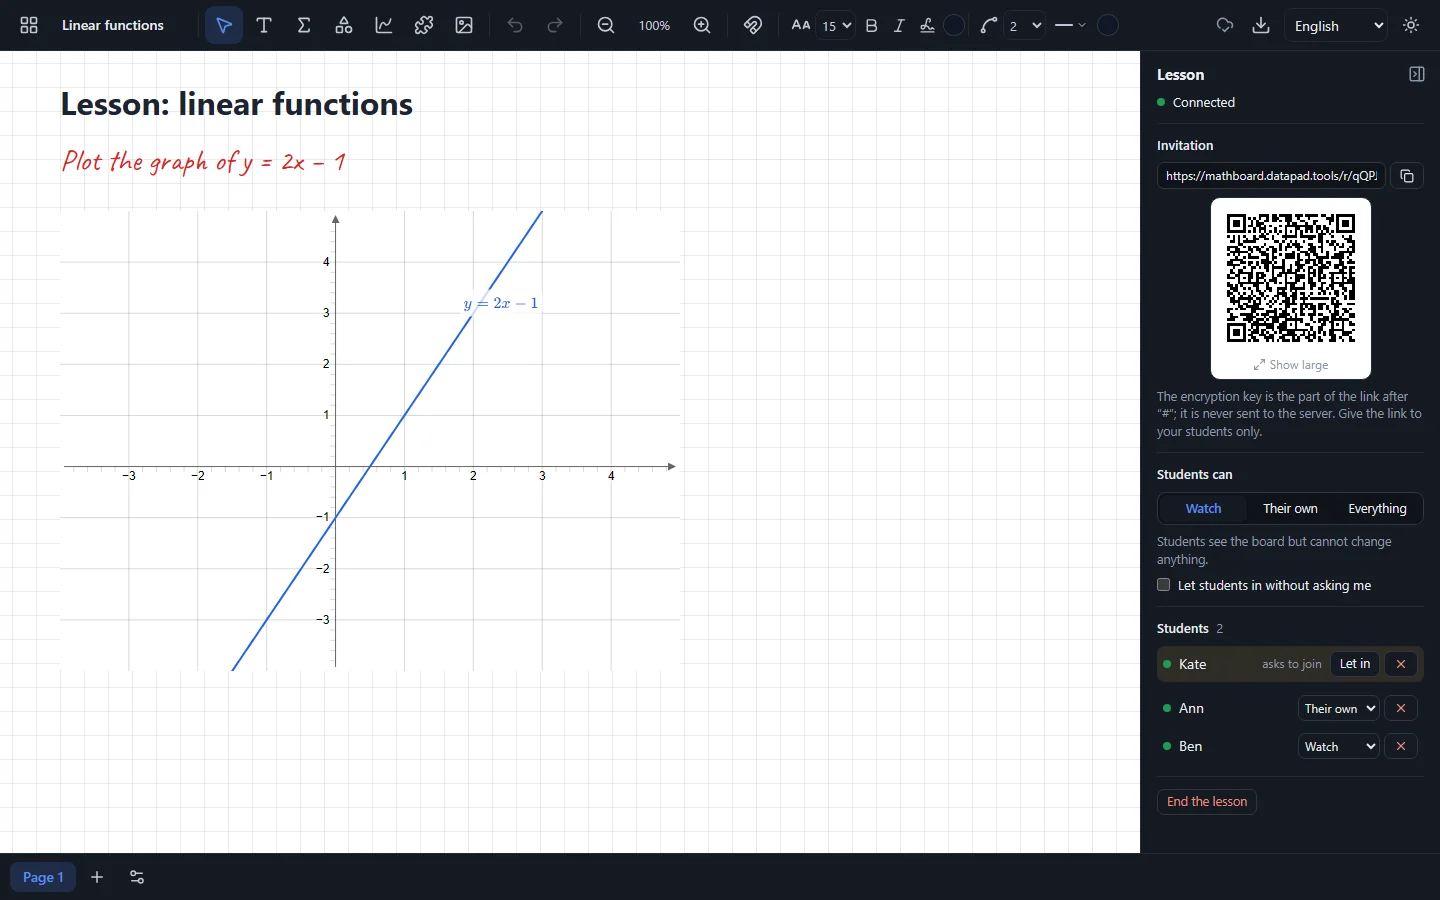Enable Let students in without asking
The image size is (1440, 900).
tap(1164, 585)
